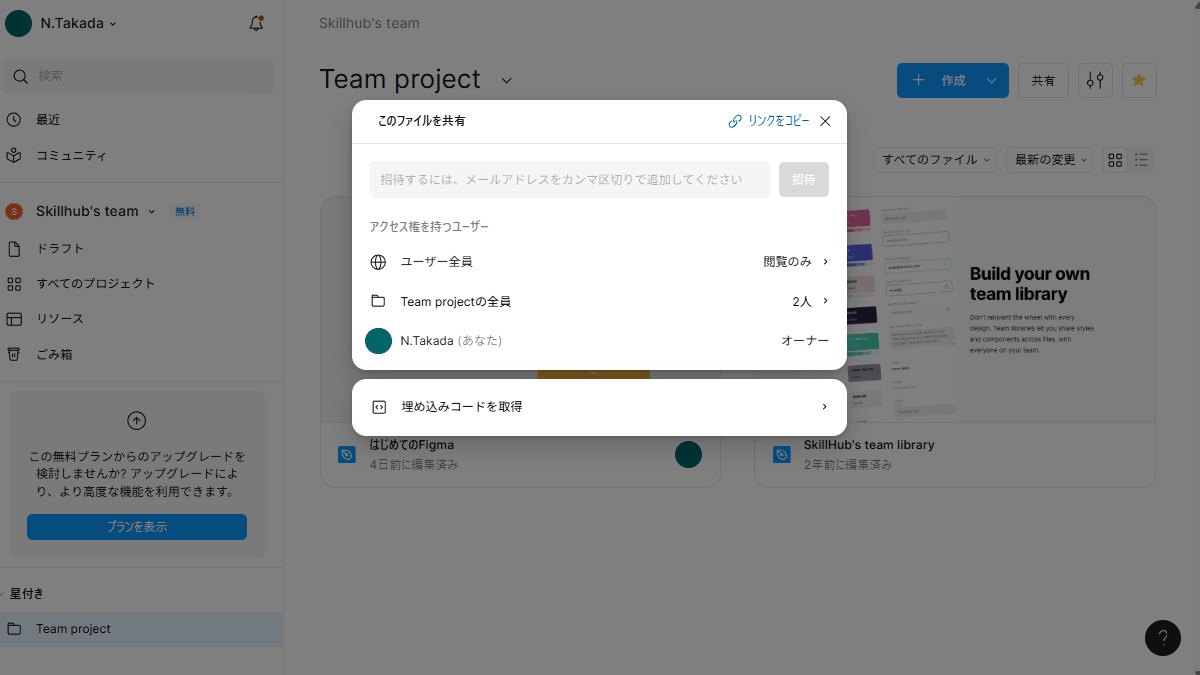Change ユーザー全員 access permission

[796, 262]
